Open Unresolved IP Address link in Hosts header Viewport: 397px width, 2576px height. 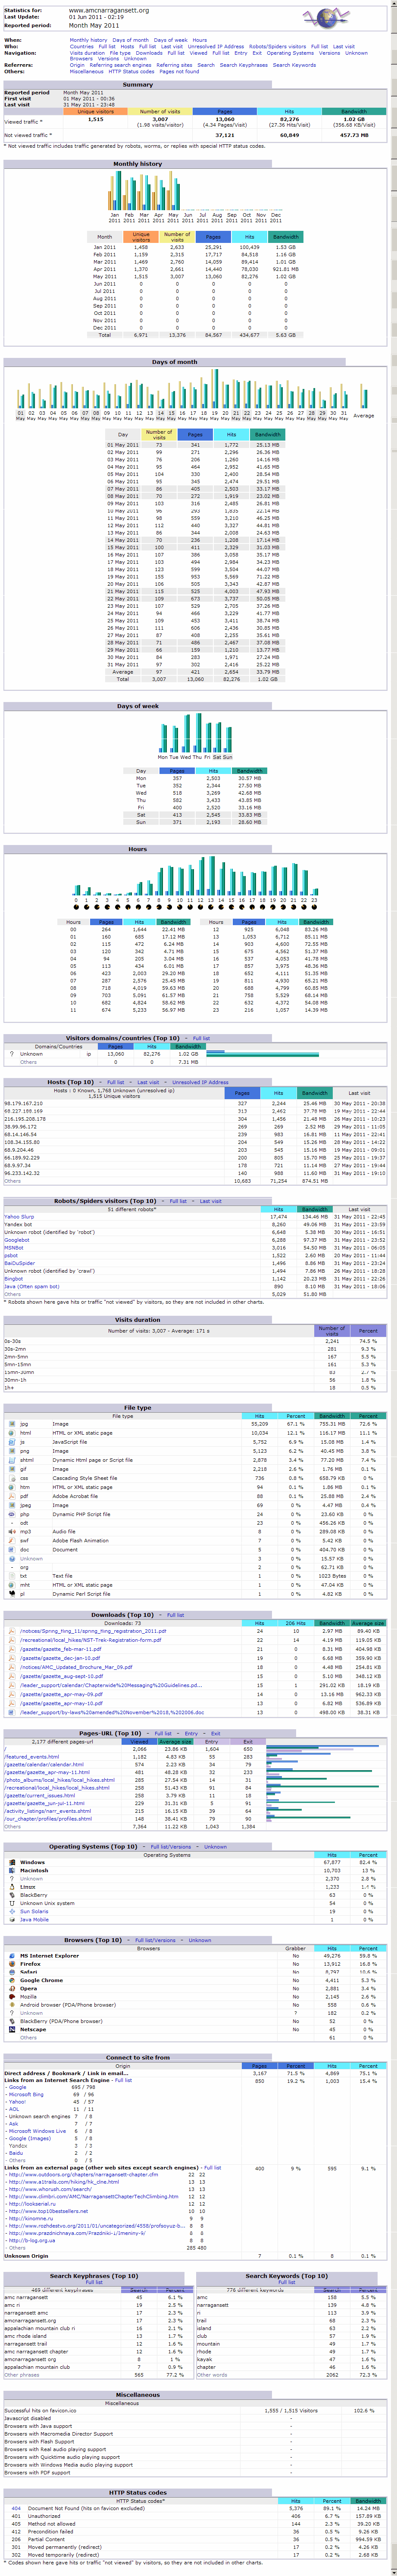click(200, 1082)
